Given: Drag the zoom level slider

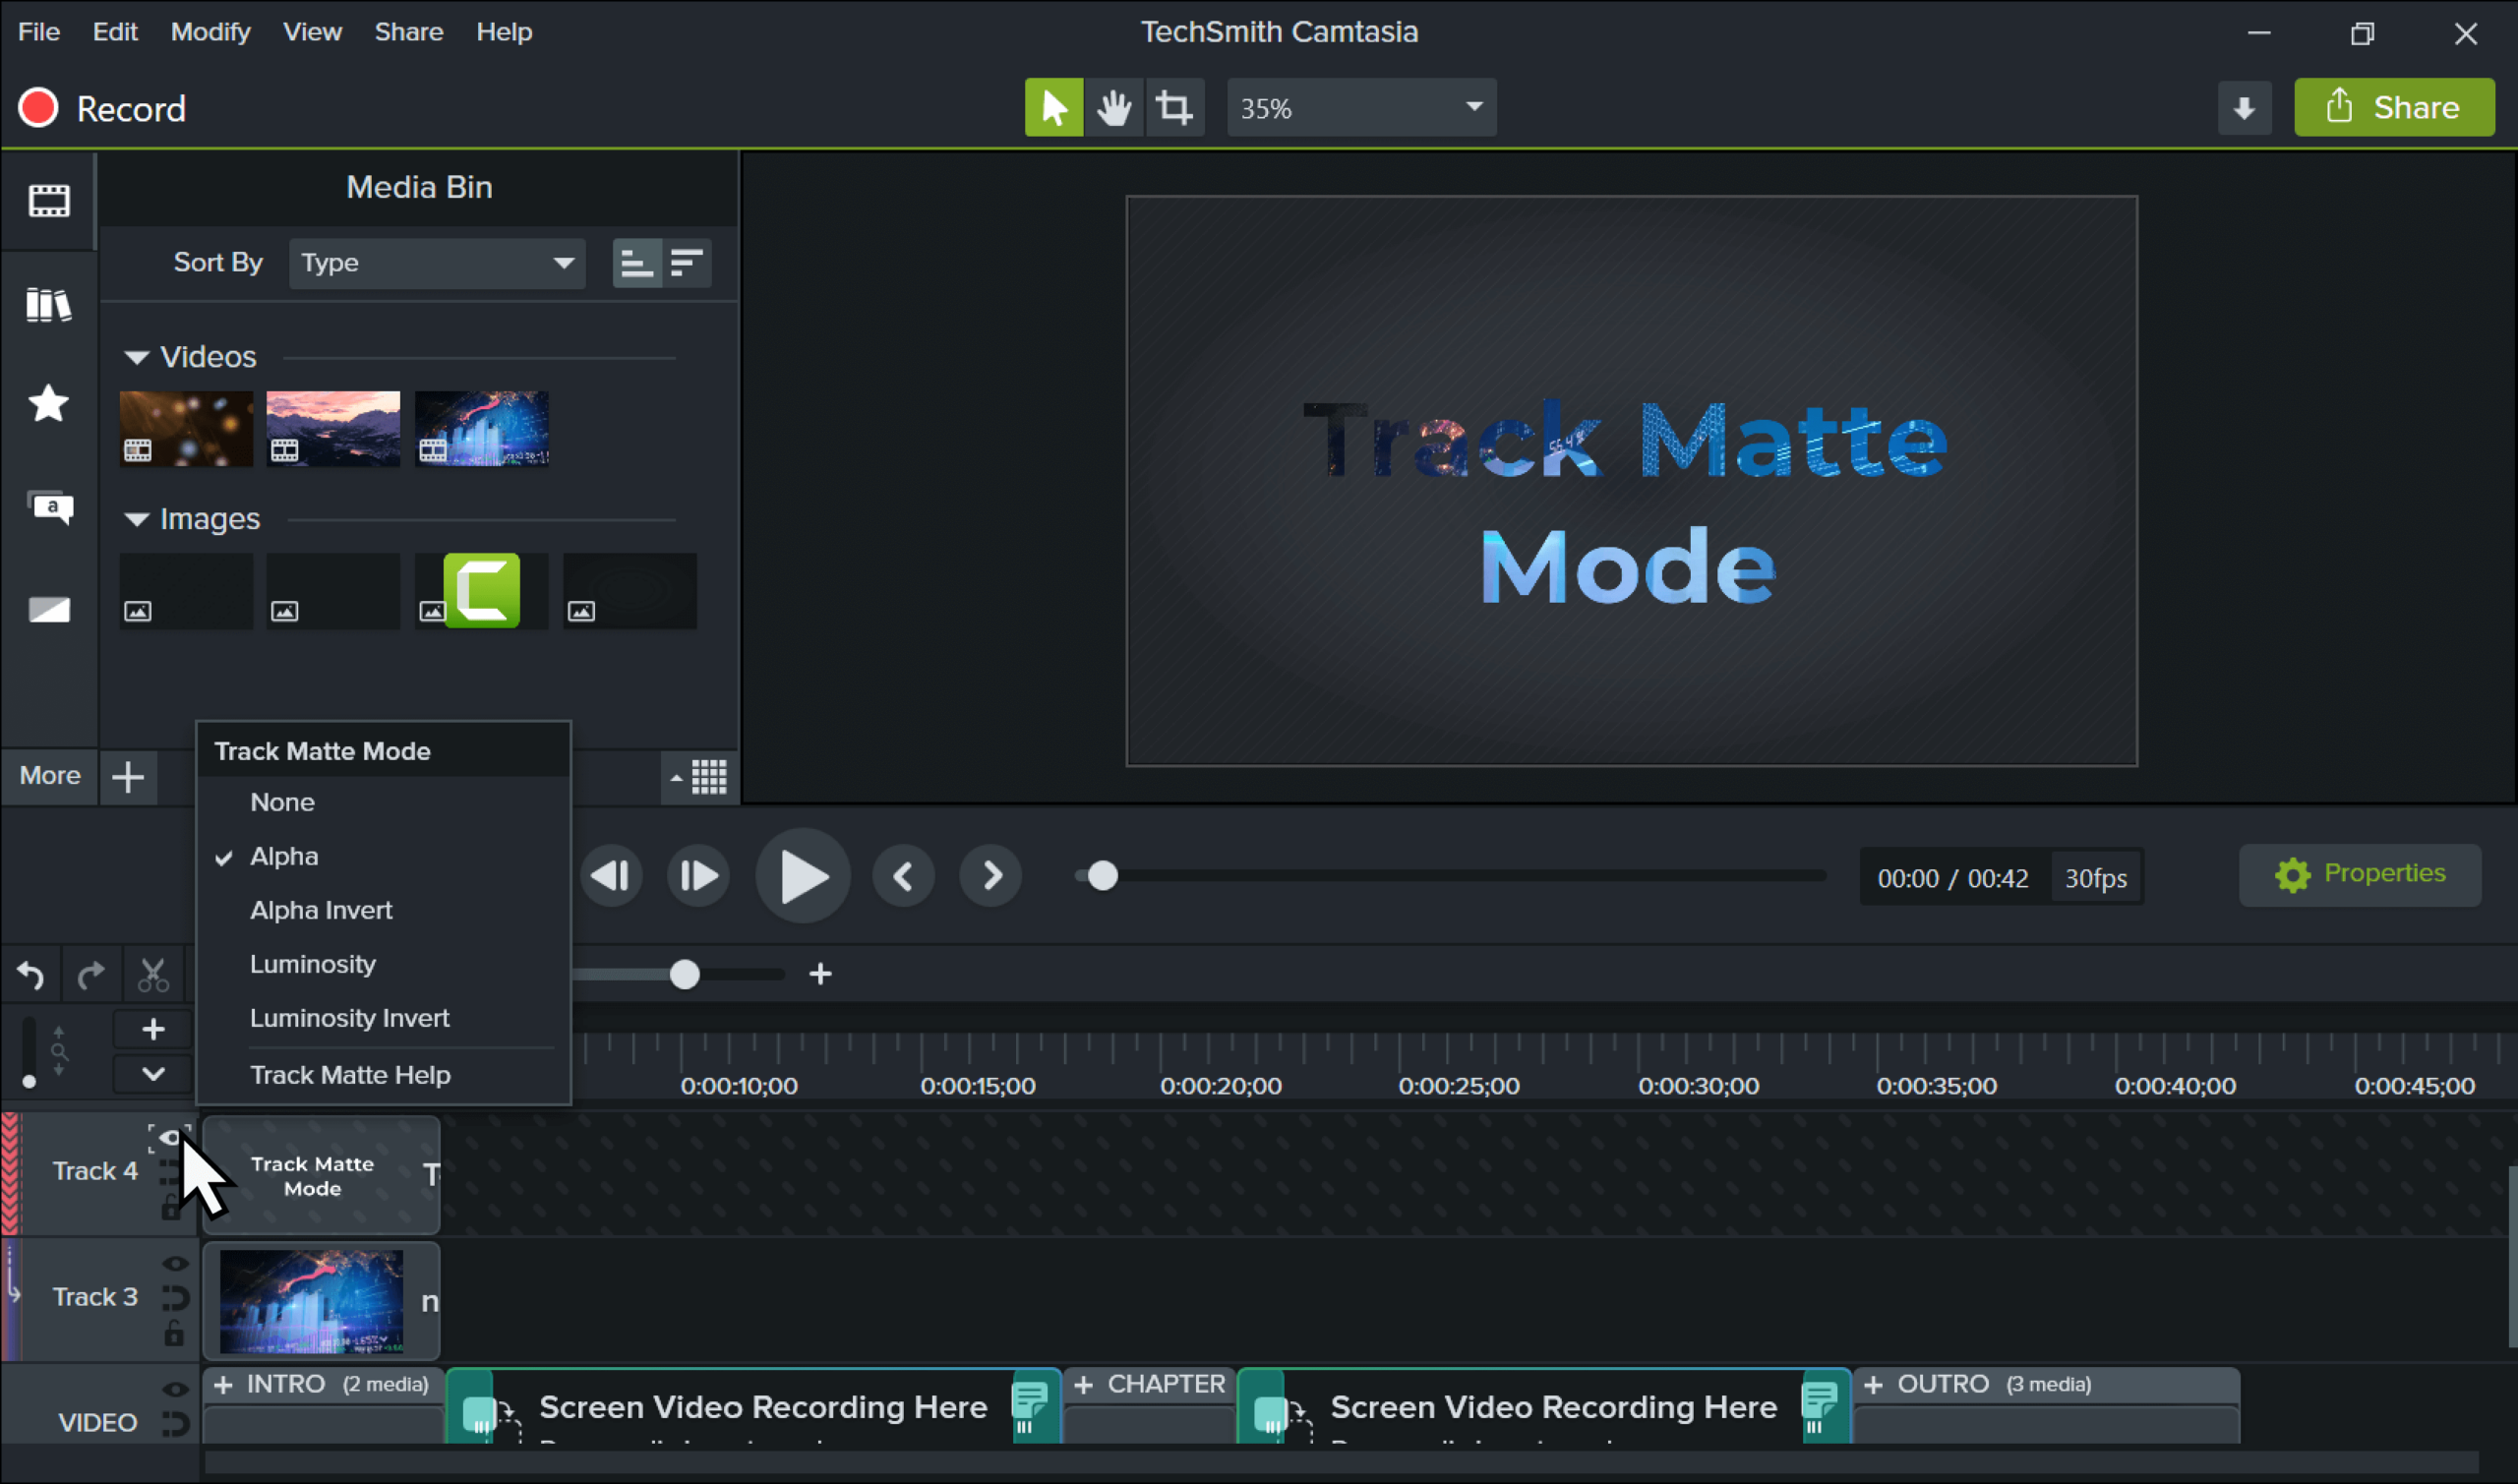Looking at the screenshot, I should (686, 972).
